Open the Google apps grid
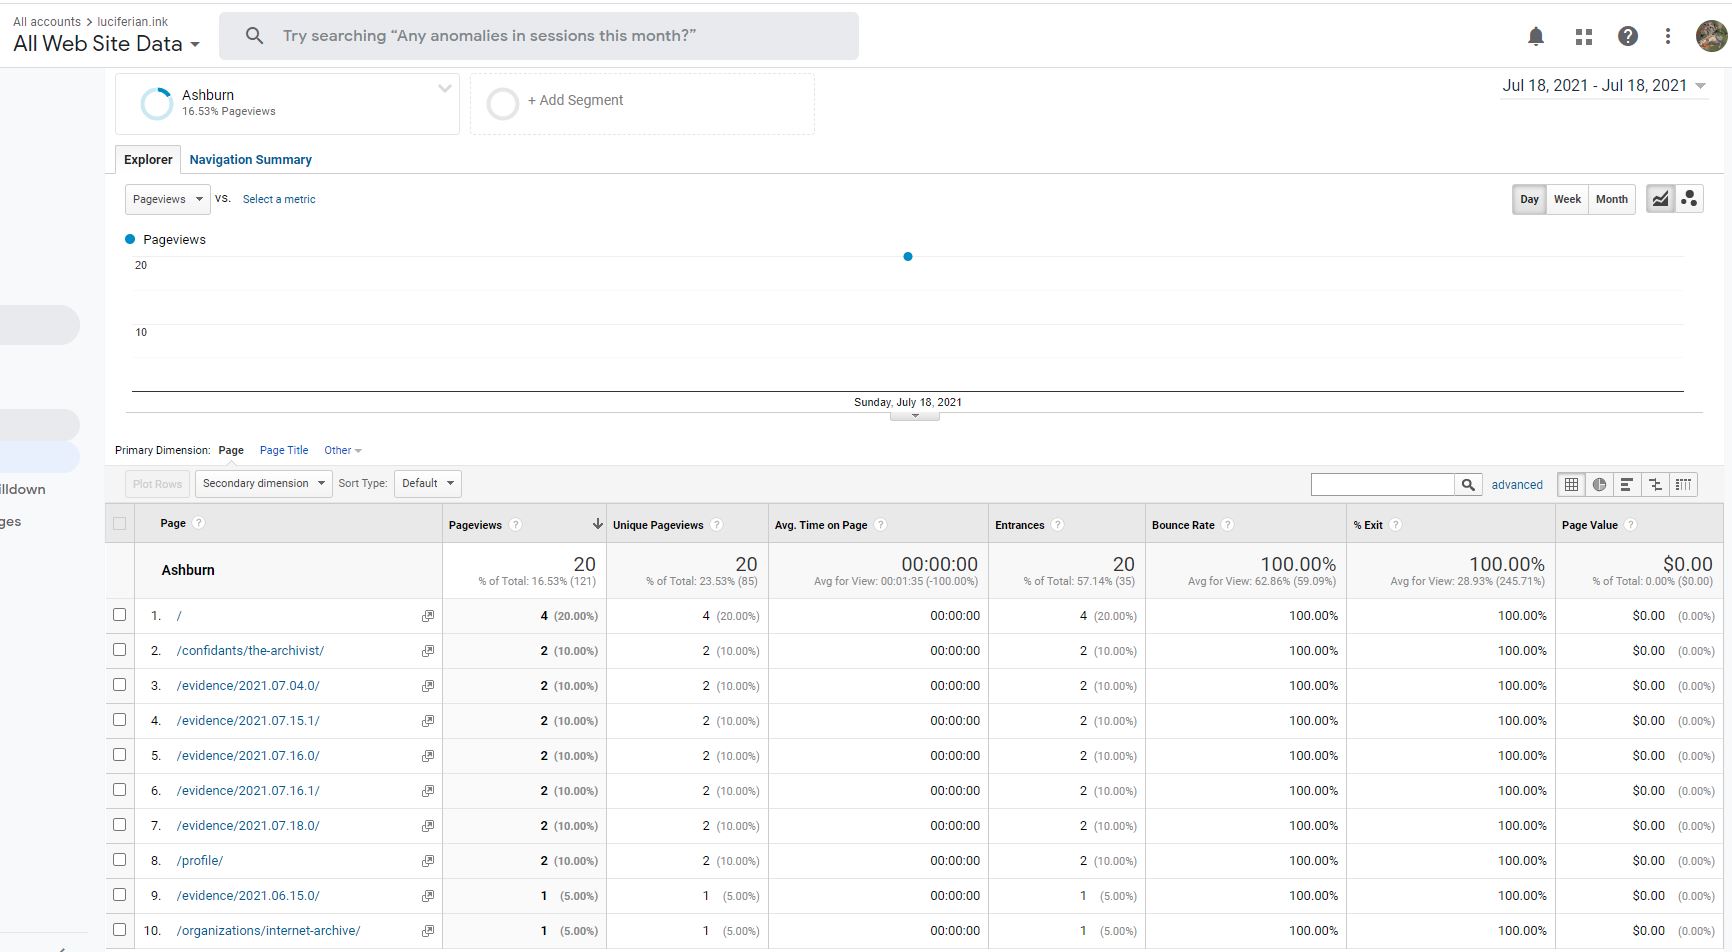This screenshot has width=1732, height=952. 1583,37
